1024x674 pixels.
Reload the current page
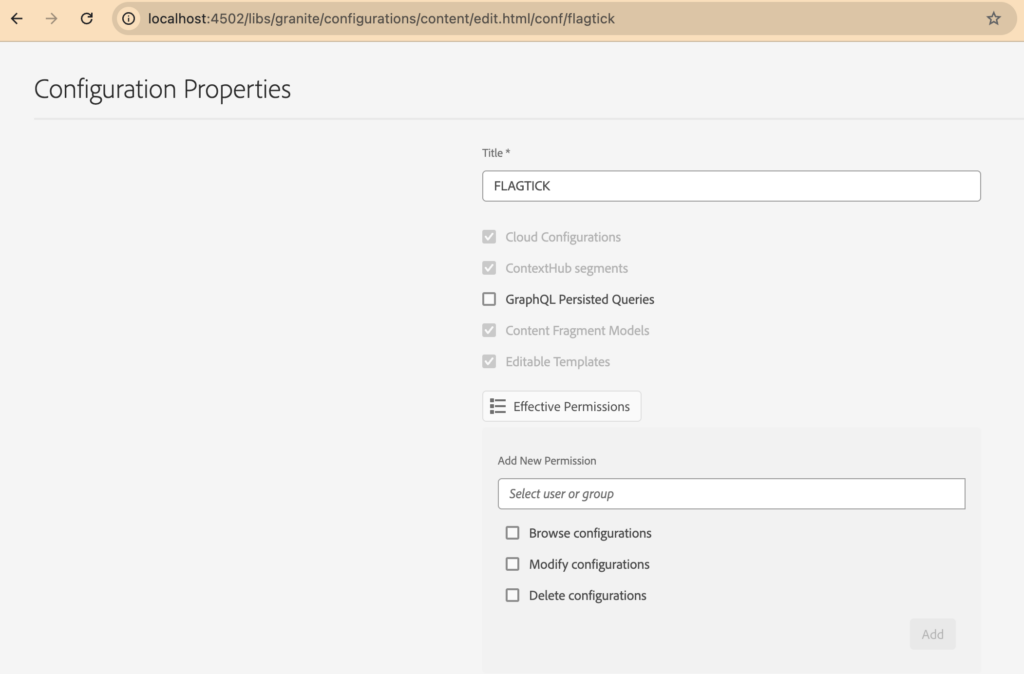coord(87,18)
